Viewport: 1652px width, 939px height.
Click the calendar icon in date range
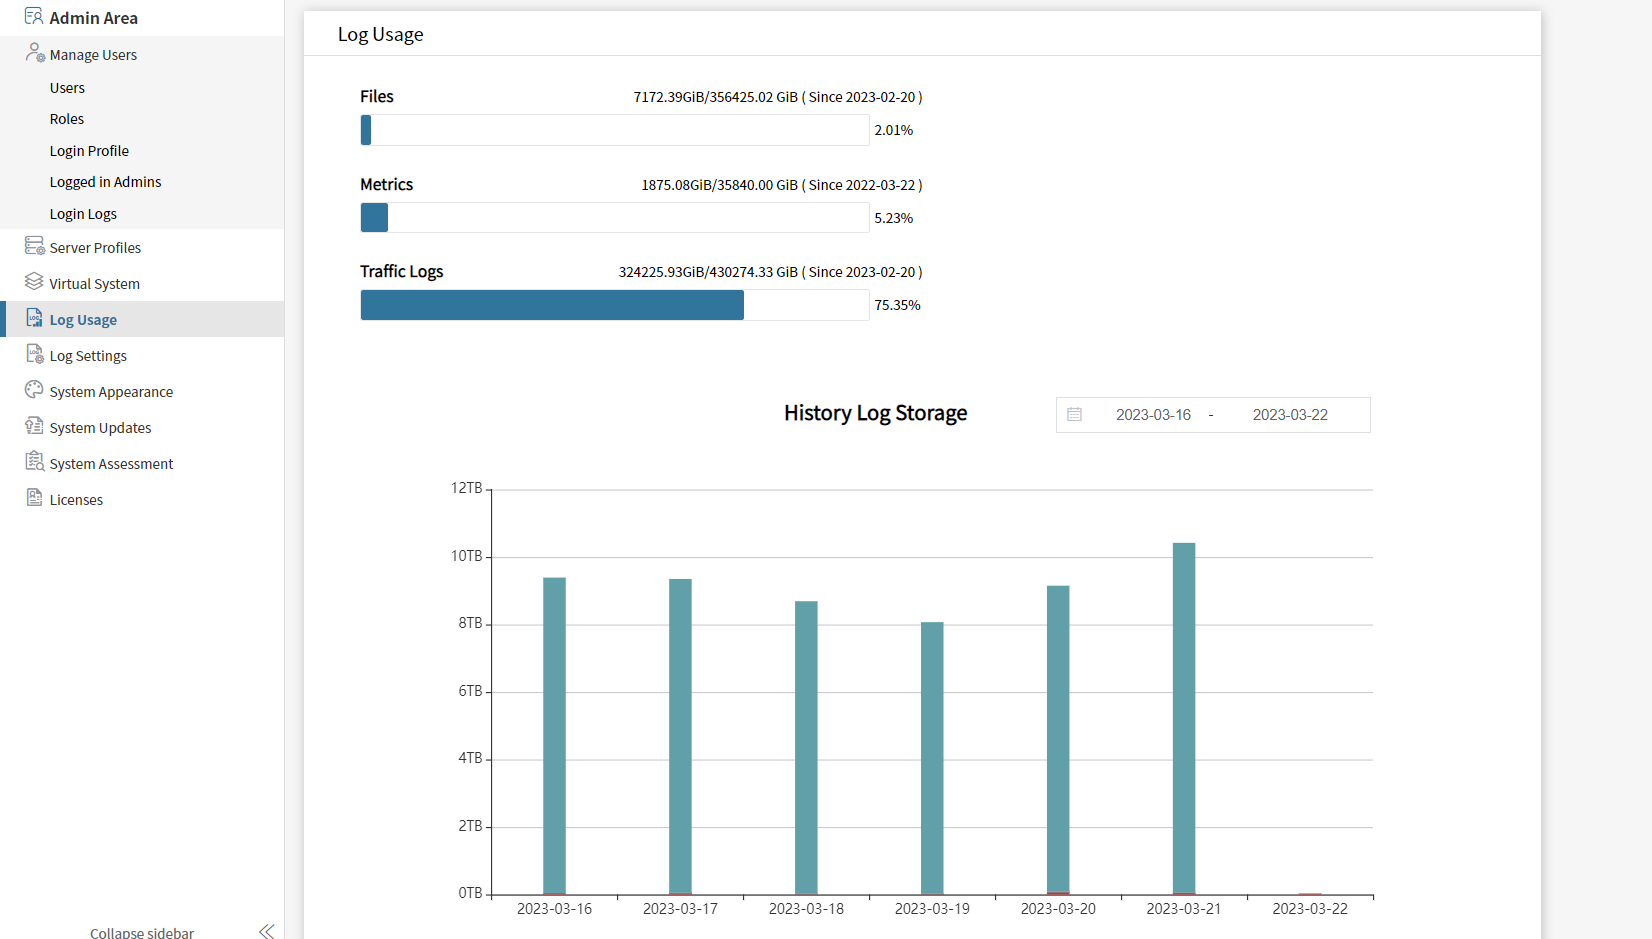[1074, 414]
